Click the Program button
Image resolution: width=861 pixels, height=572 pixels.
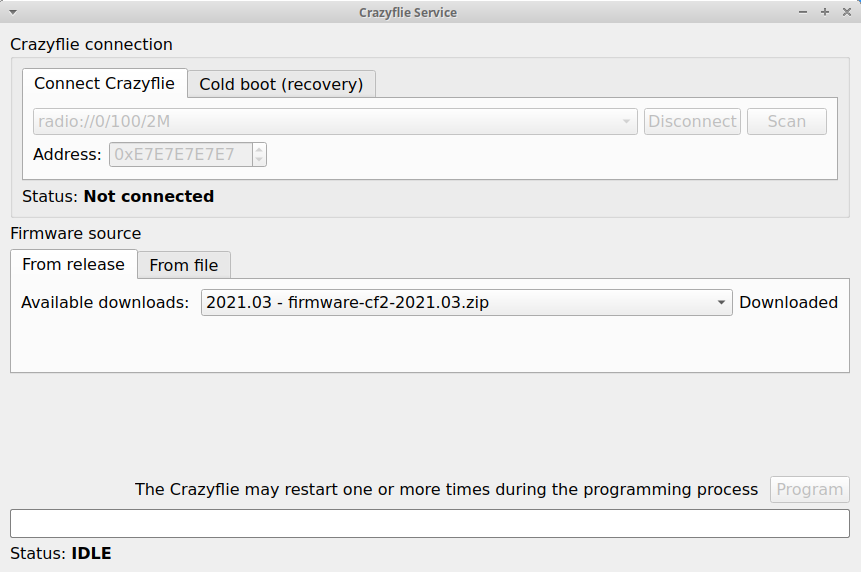[809, 490]
